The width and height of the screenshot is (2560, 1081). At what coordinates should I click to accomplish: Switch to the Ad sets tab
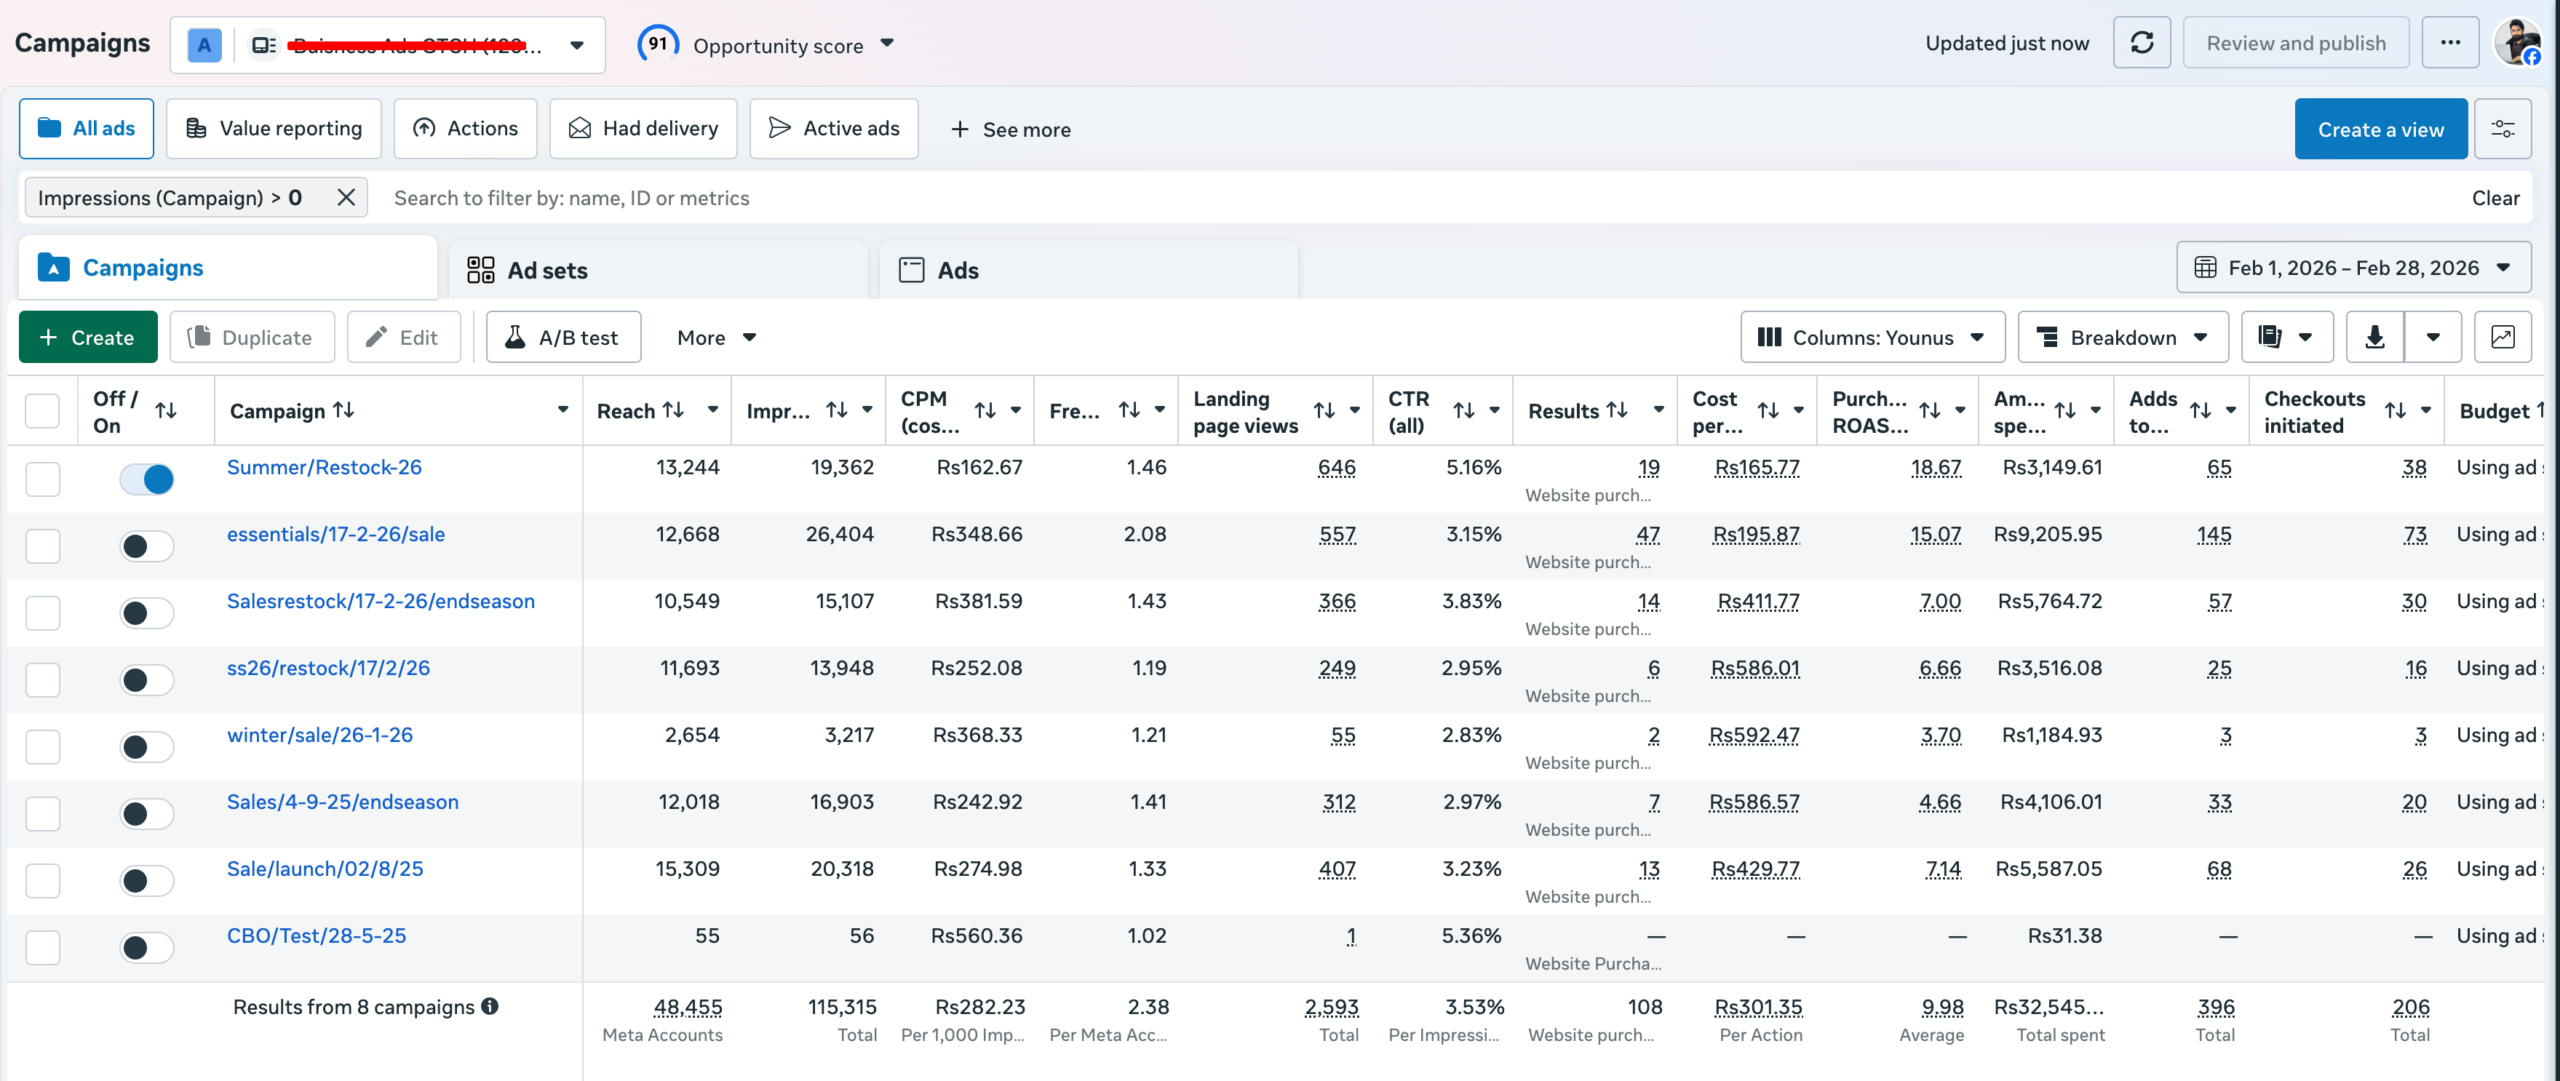tap(528, 270)
